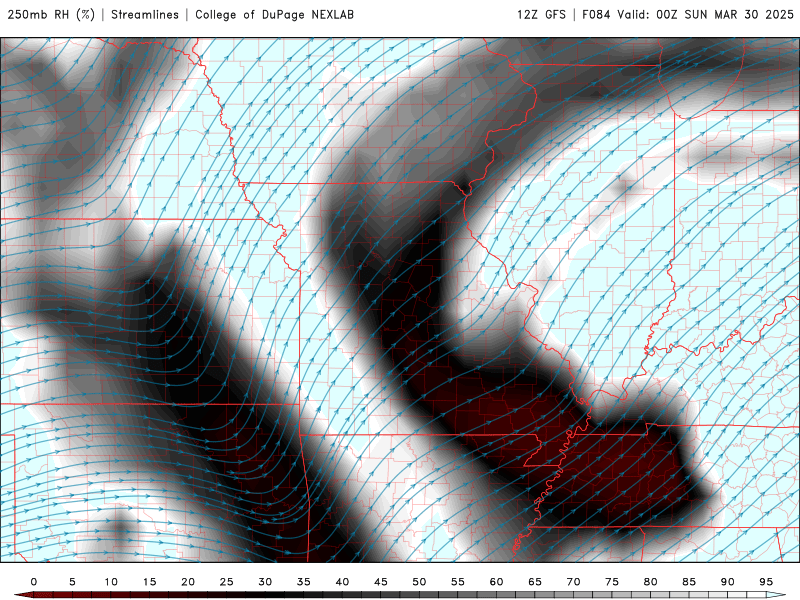Click the colorbar label "55"
Screen dimensions: 800x600
tap(458, 582)
